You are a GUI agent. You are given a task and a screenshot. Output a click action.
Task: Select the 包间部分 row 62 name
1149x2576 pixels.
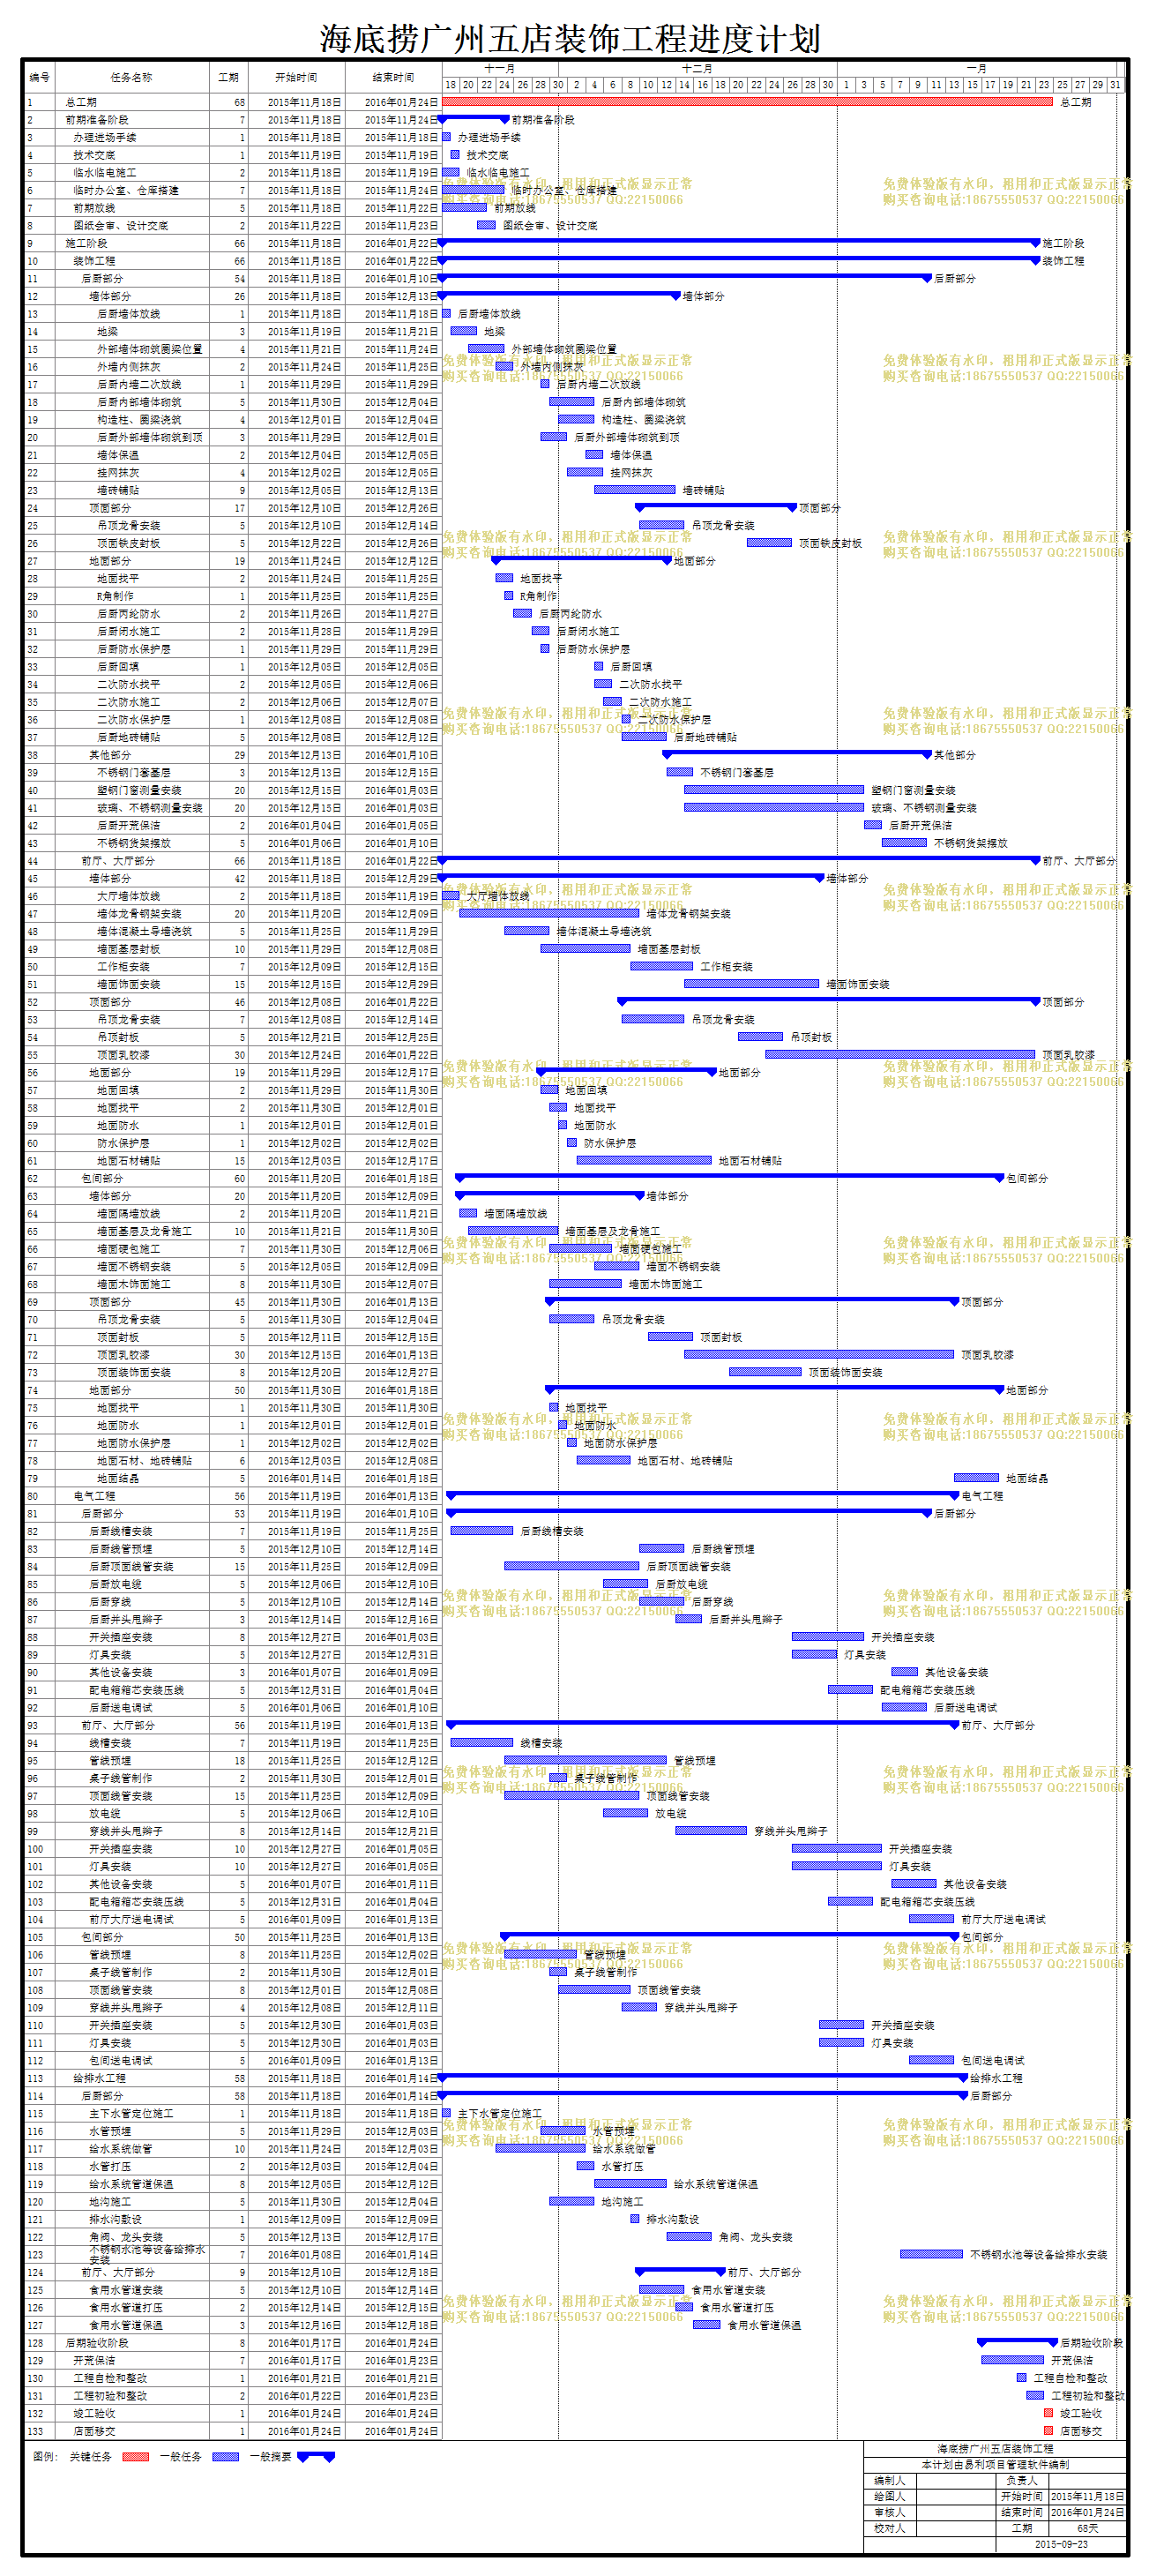click(x=102, y=1179)
